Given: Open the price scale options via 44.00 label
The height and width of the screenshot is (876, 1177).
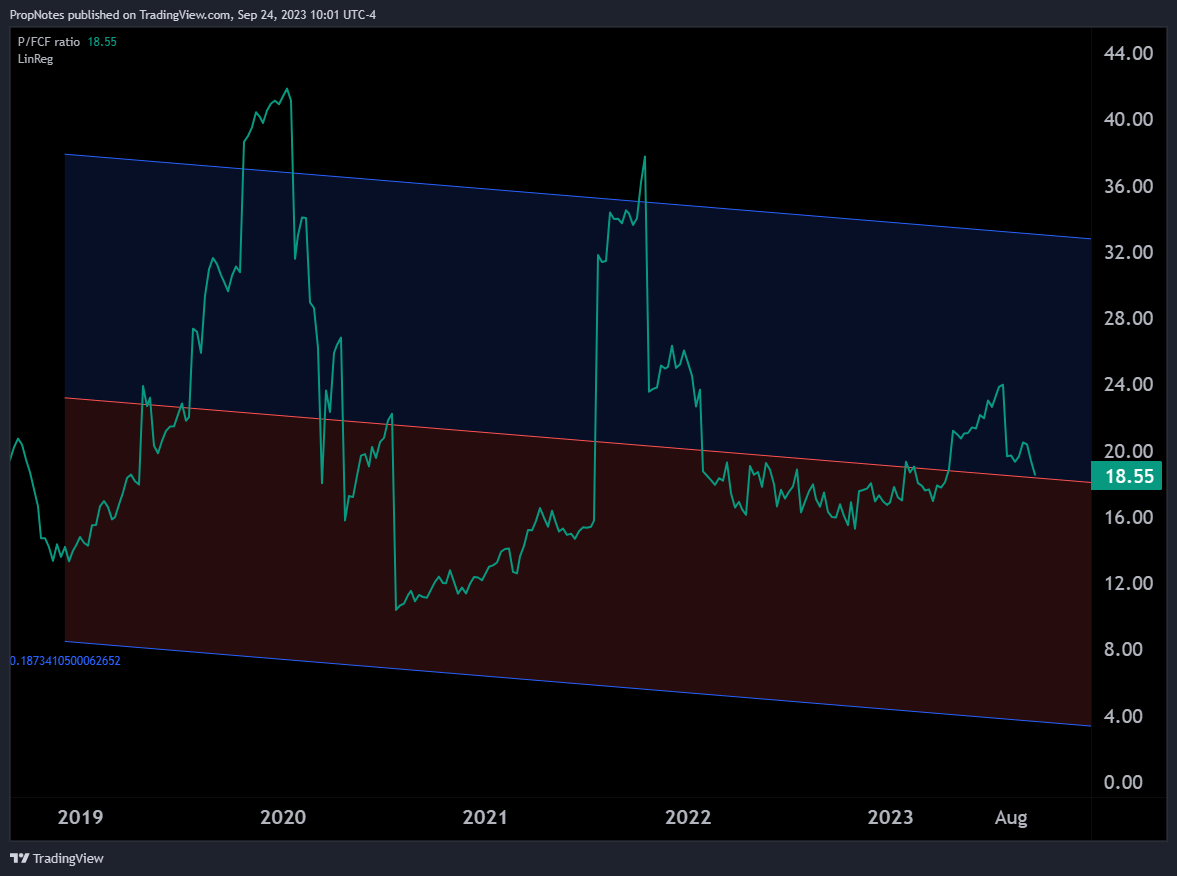Looking at the screenshot, I should pyautogui.click(x=1128, y=54).
